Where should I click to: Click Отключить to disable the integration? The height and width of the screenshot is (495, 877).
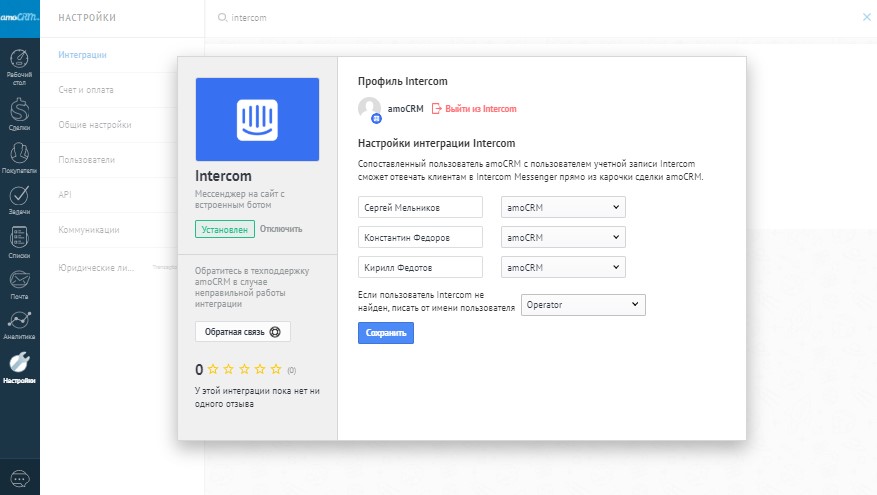point(281,229)
